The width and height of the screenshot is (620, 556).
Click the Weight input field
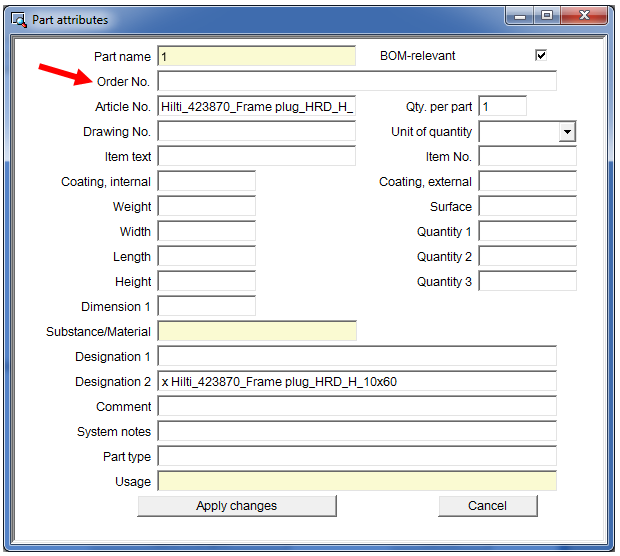pos(207,206)
